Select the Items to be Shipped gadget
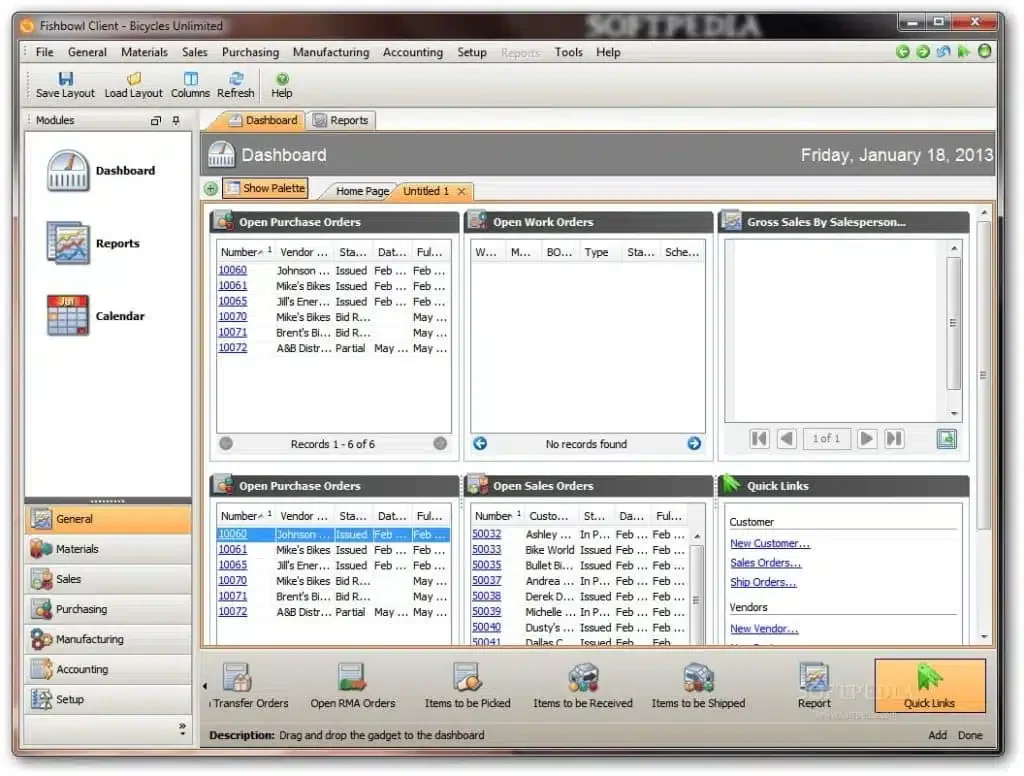The image size is (1024, 776). coord(698,686)
